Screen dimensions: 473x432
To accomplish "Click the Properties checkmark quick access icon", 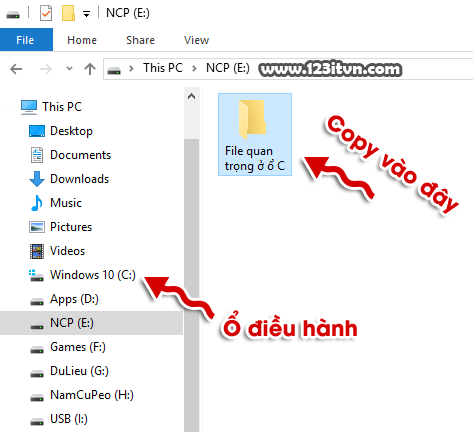I will coord(46,14).
